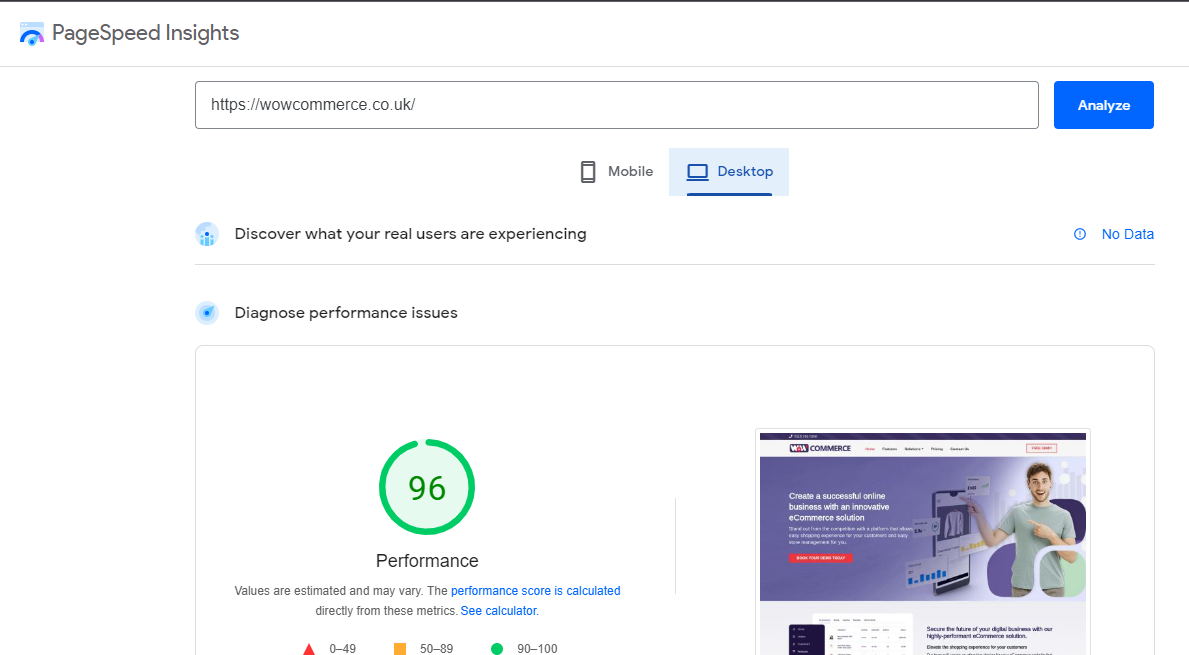The width and height of the screenshot is (1189, 655).
Task: Switch to the Mobile tab
Action: click(x=616, y=172)
